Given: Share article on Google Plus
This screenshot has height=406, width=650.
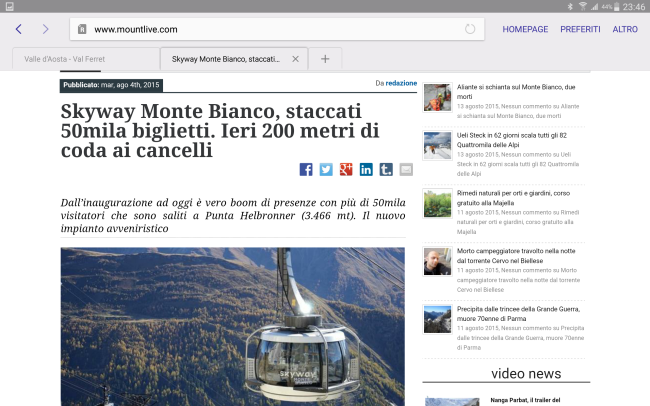Looking at the screenshot, I should [346, 169].
